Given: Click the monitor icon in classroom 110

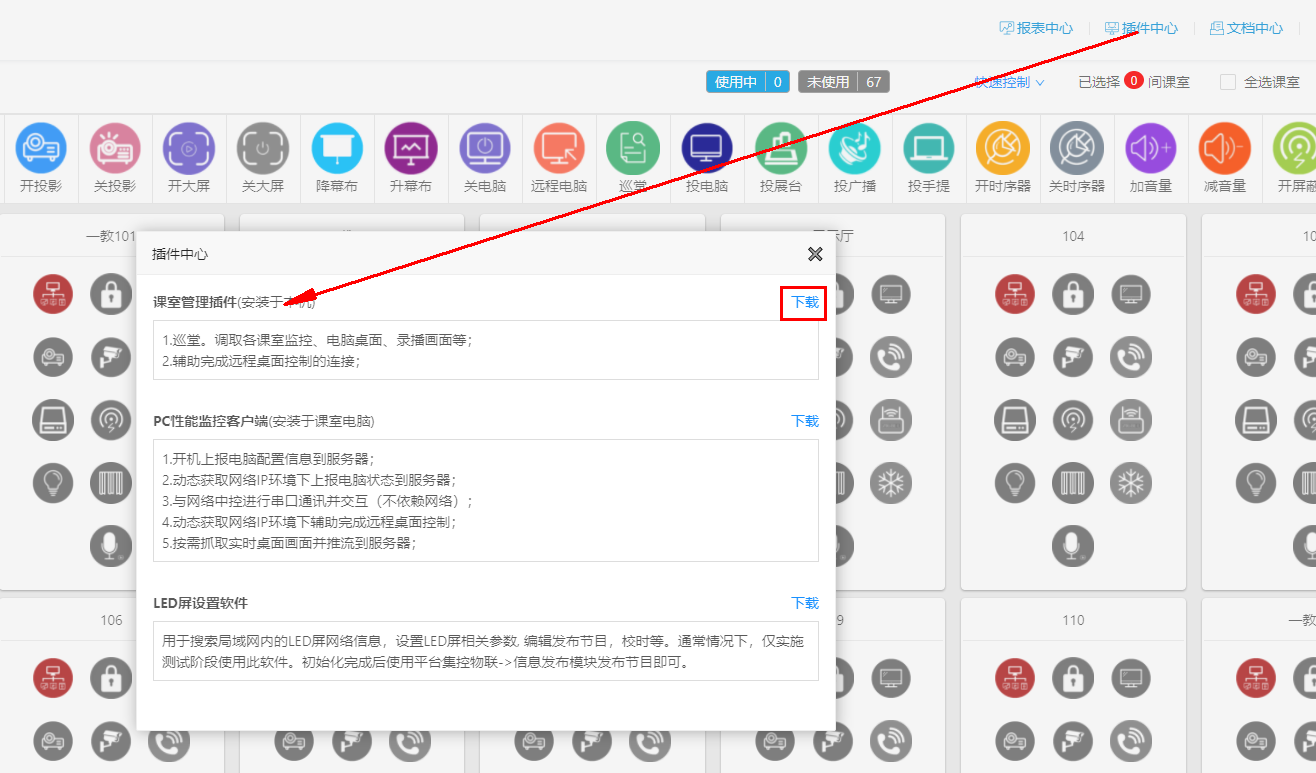Looking at the screenshot, I should click(1131, 678).
